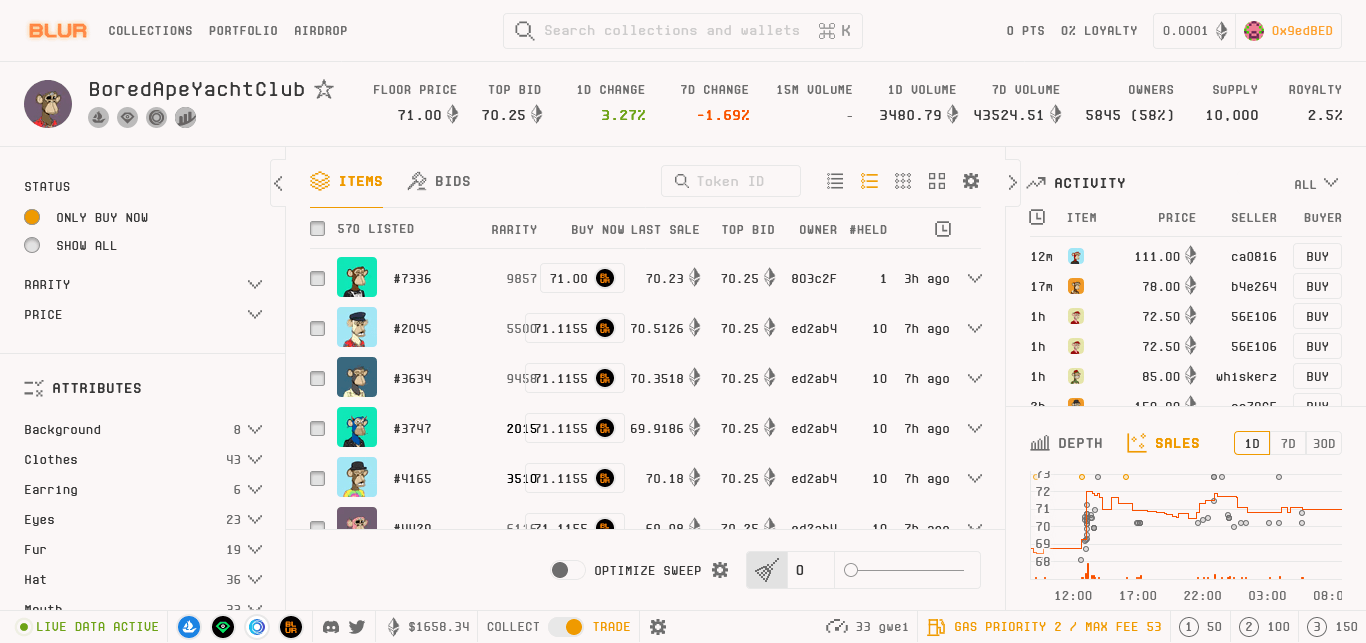Viewport: 1366px width, 643px height.
Task: Click Buy for the 111.00 sale listing
Action: coord(1317,256)
